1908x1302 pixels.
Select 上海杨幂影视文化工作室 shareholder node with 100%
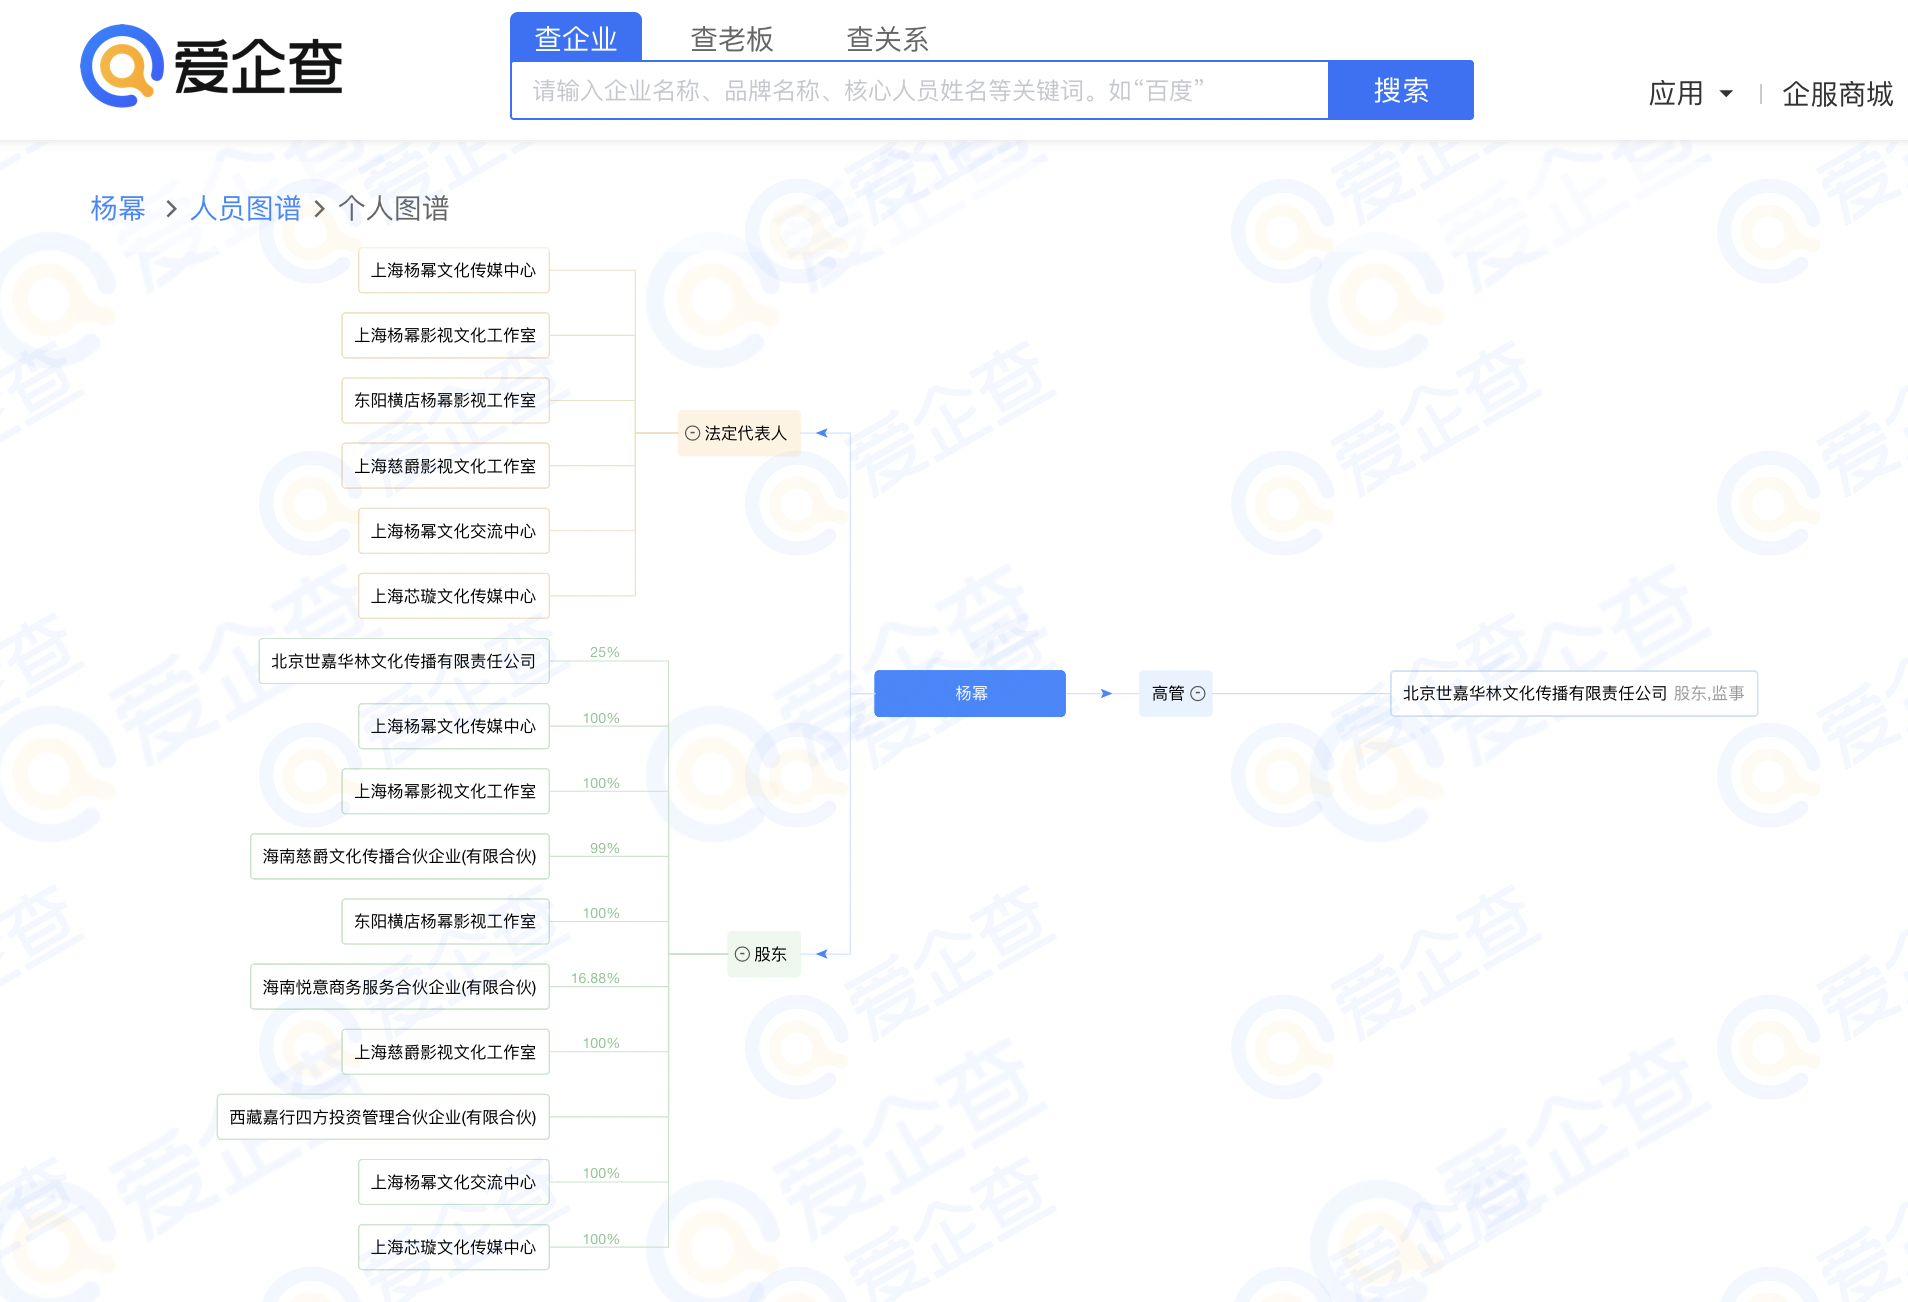click(446, 791)
